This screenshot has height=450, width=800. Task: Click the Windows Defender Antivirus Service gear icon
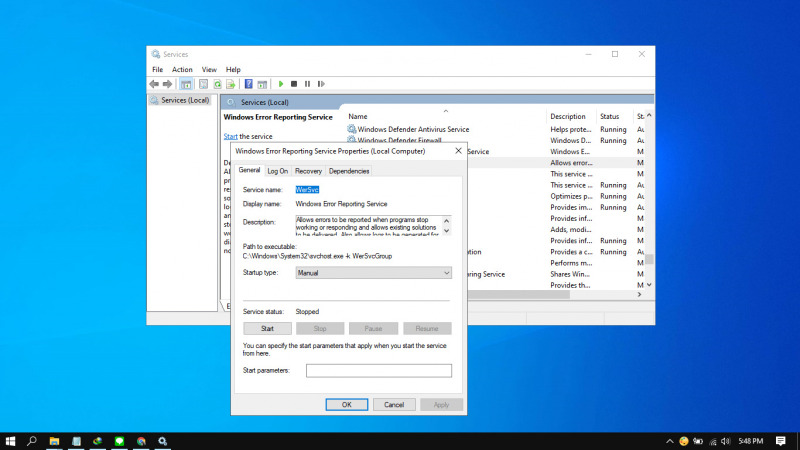pos(352,129)
